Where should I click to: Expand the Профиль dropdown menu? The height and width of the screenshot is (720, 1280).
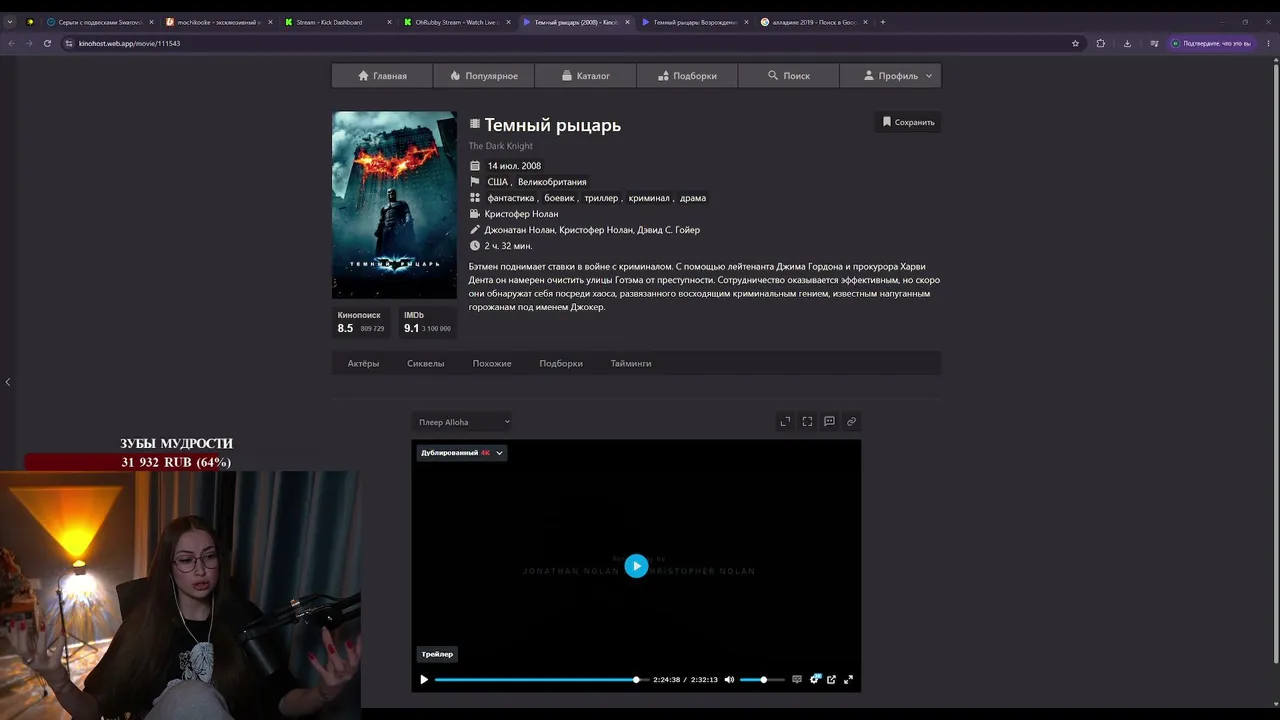coord(890,76)
